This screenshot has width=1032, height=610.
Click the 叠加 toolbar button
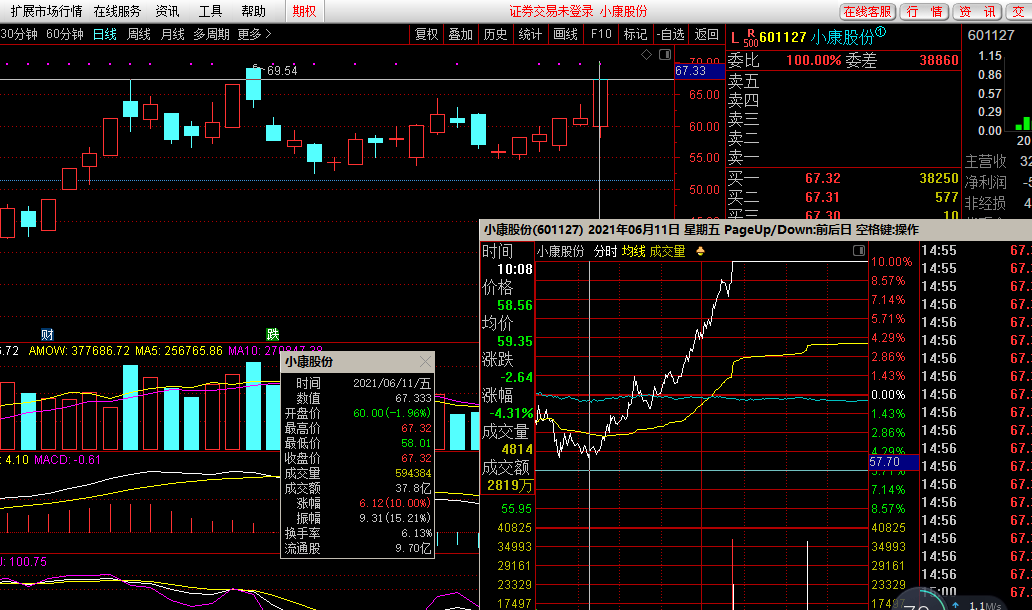click(461, 34)
